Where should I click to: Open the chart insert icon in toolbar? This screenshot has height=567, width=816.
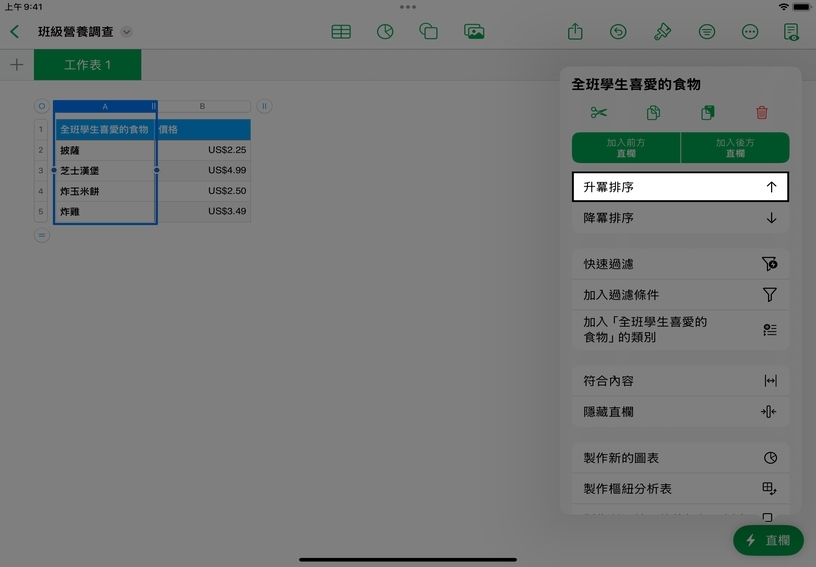point(385,32)
